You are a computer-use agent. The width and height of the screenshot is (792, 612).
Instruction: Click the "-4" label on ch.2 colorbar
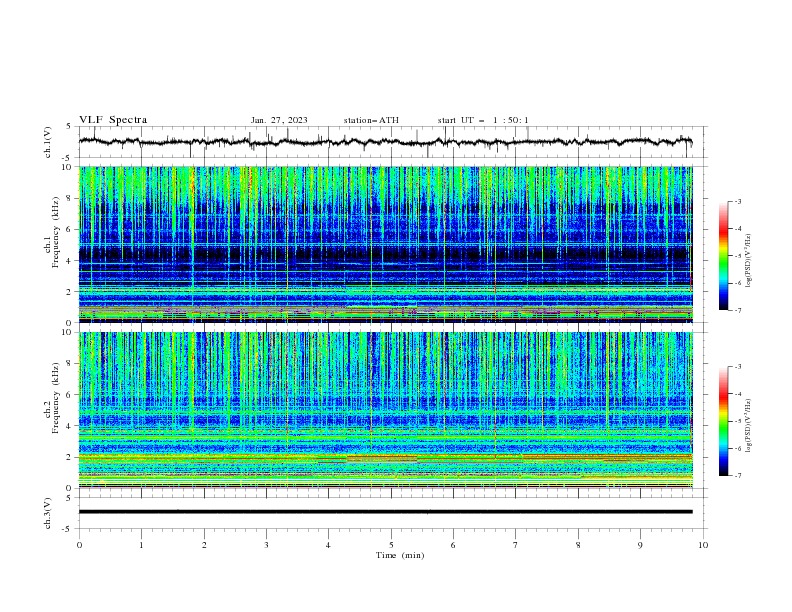coord(738,394)
